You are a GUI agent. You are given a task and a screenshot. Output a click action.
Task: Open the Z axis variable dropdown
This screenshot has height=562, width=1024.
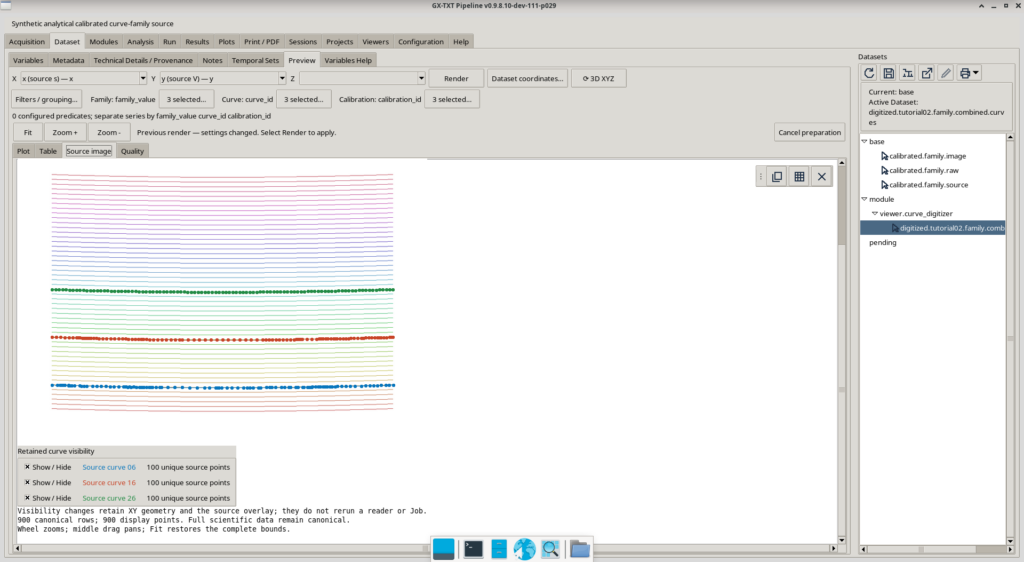pos(421,78)
